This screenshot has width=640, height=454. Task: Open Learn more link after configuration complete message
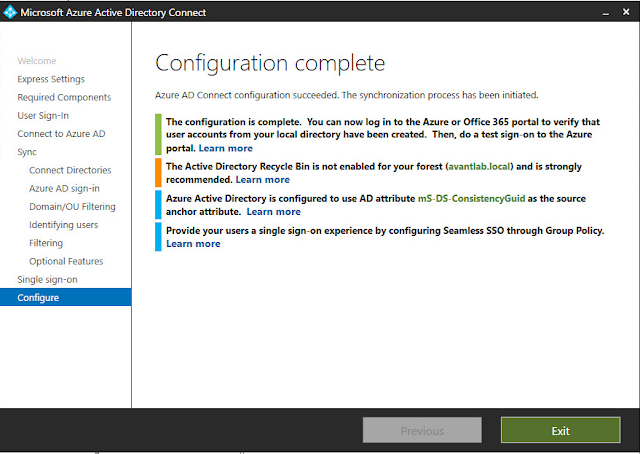coord(226,148)
